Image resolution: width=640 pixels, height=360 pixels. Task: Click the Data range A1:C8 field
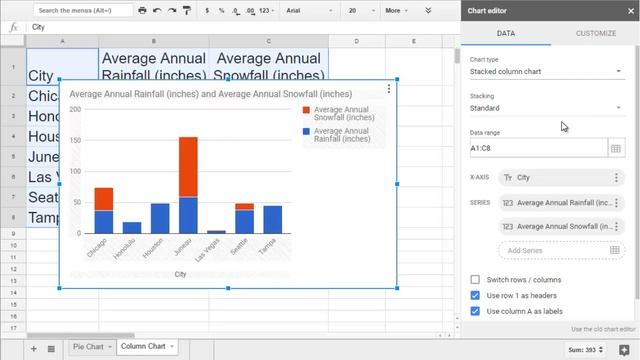pyautogui.click(x=538, y=148)
